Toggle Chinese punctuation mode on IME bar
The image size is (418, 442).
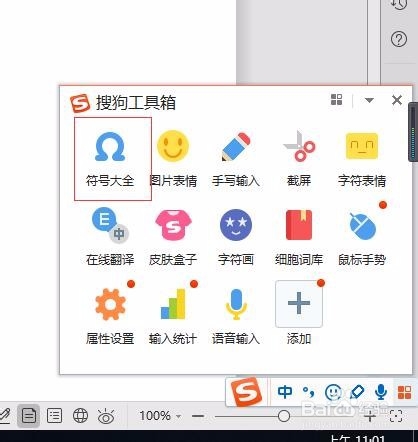(309, 392)
